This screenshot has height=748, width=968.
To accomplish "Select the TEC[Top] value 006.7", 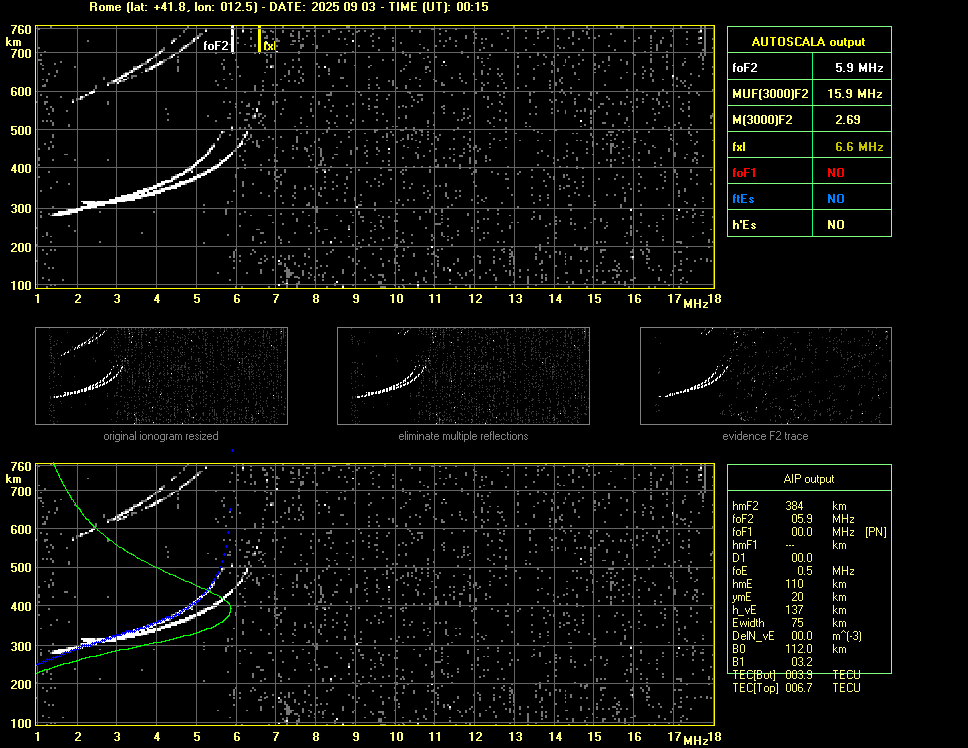I will point(799,688).
